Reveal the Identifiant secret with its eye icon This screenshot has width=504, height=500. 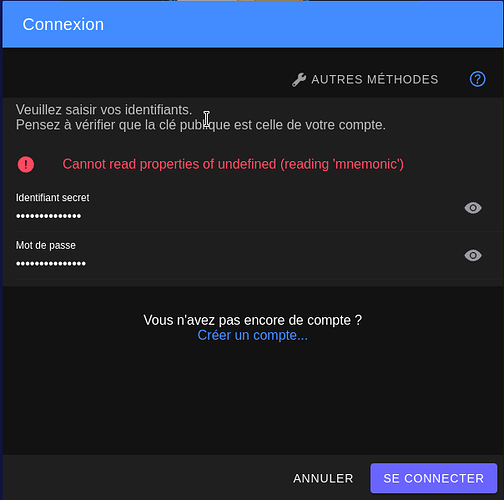(473, 208)
